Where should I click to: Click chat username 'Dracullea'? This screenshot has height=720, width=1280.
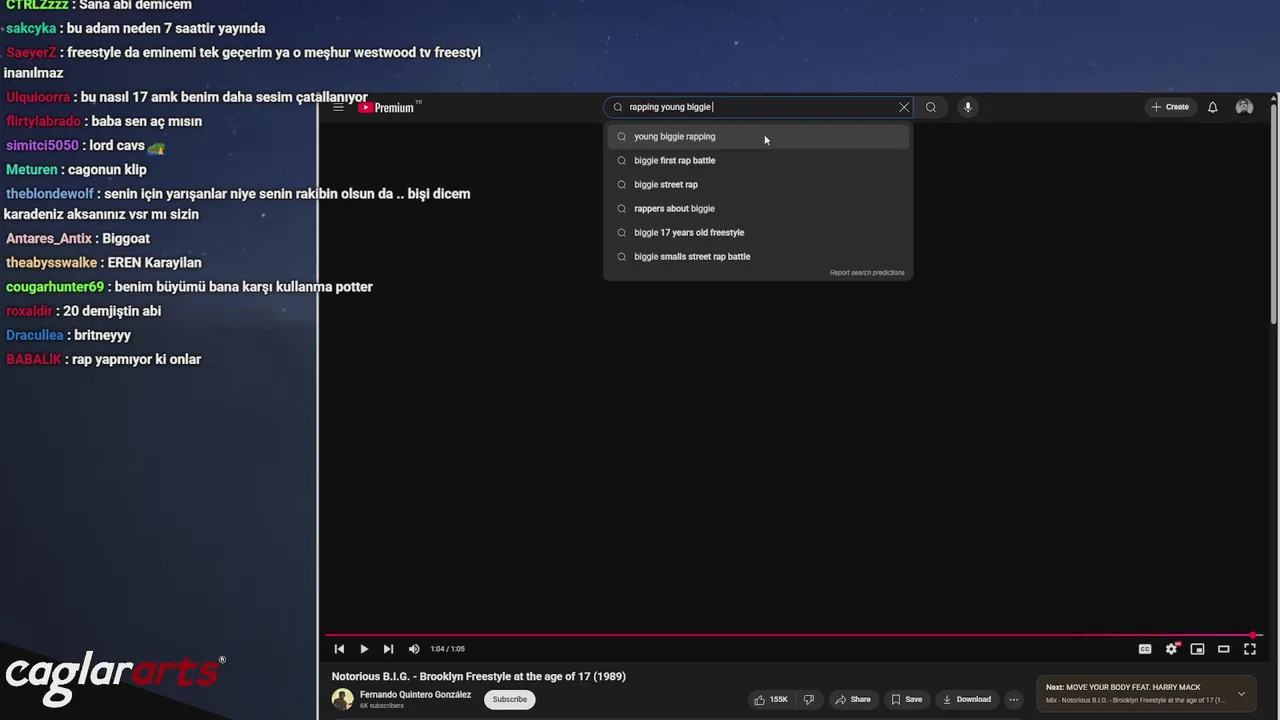[x=34, y=335]
